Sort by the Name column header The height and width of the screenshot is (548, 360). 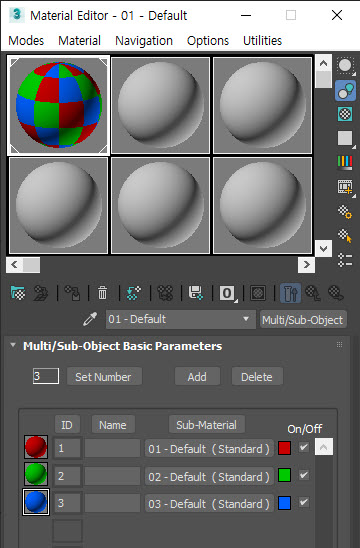pyautogui.click(x=113, y=425)
